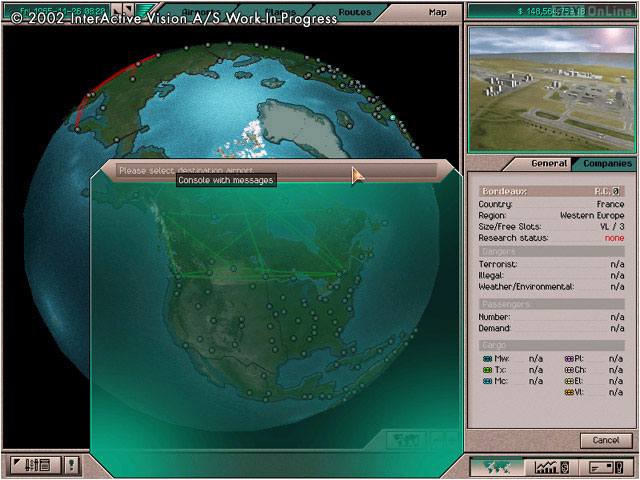Click the account balance money display
Image resolution: width=640 pixels, height=480 pixels.
click(x=551, y=11)
